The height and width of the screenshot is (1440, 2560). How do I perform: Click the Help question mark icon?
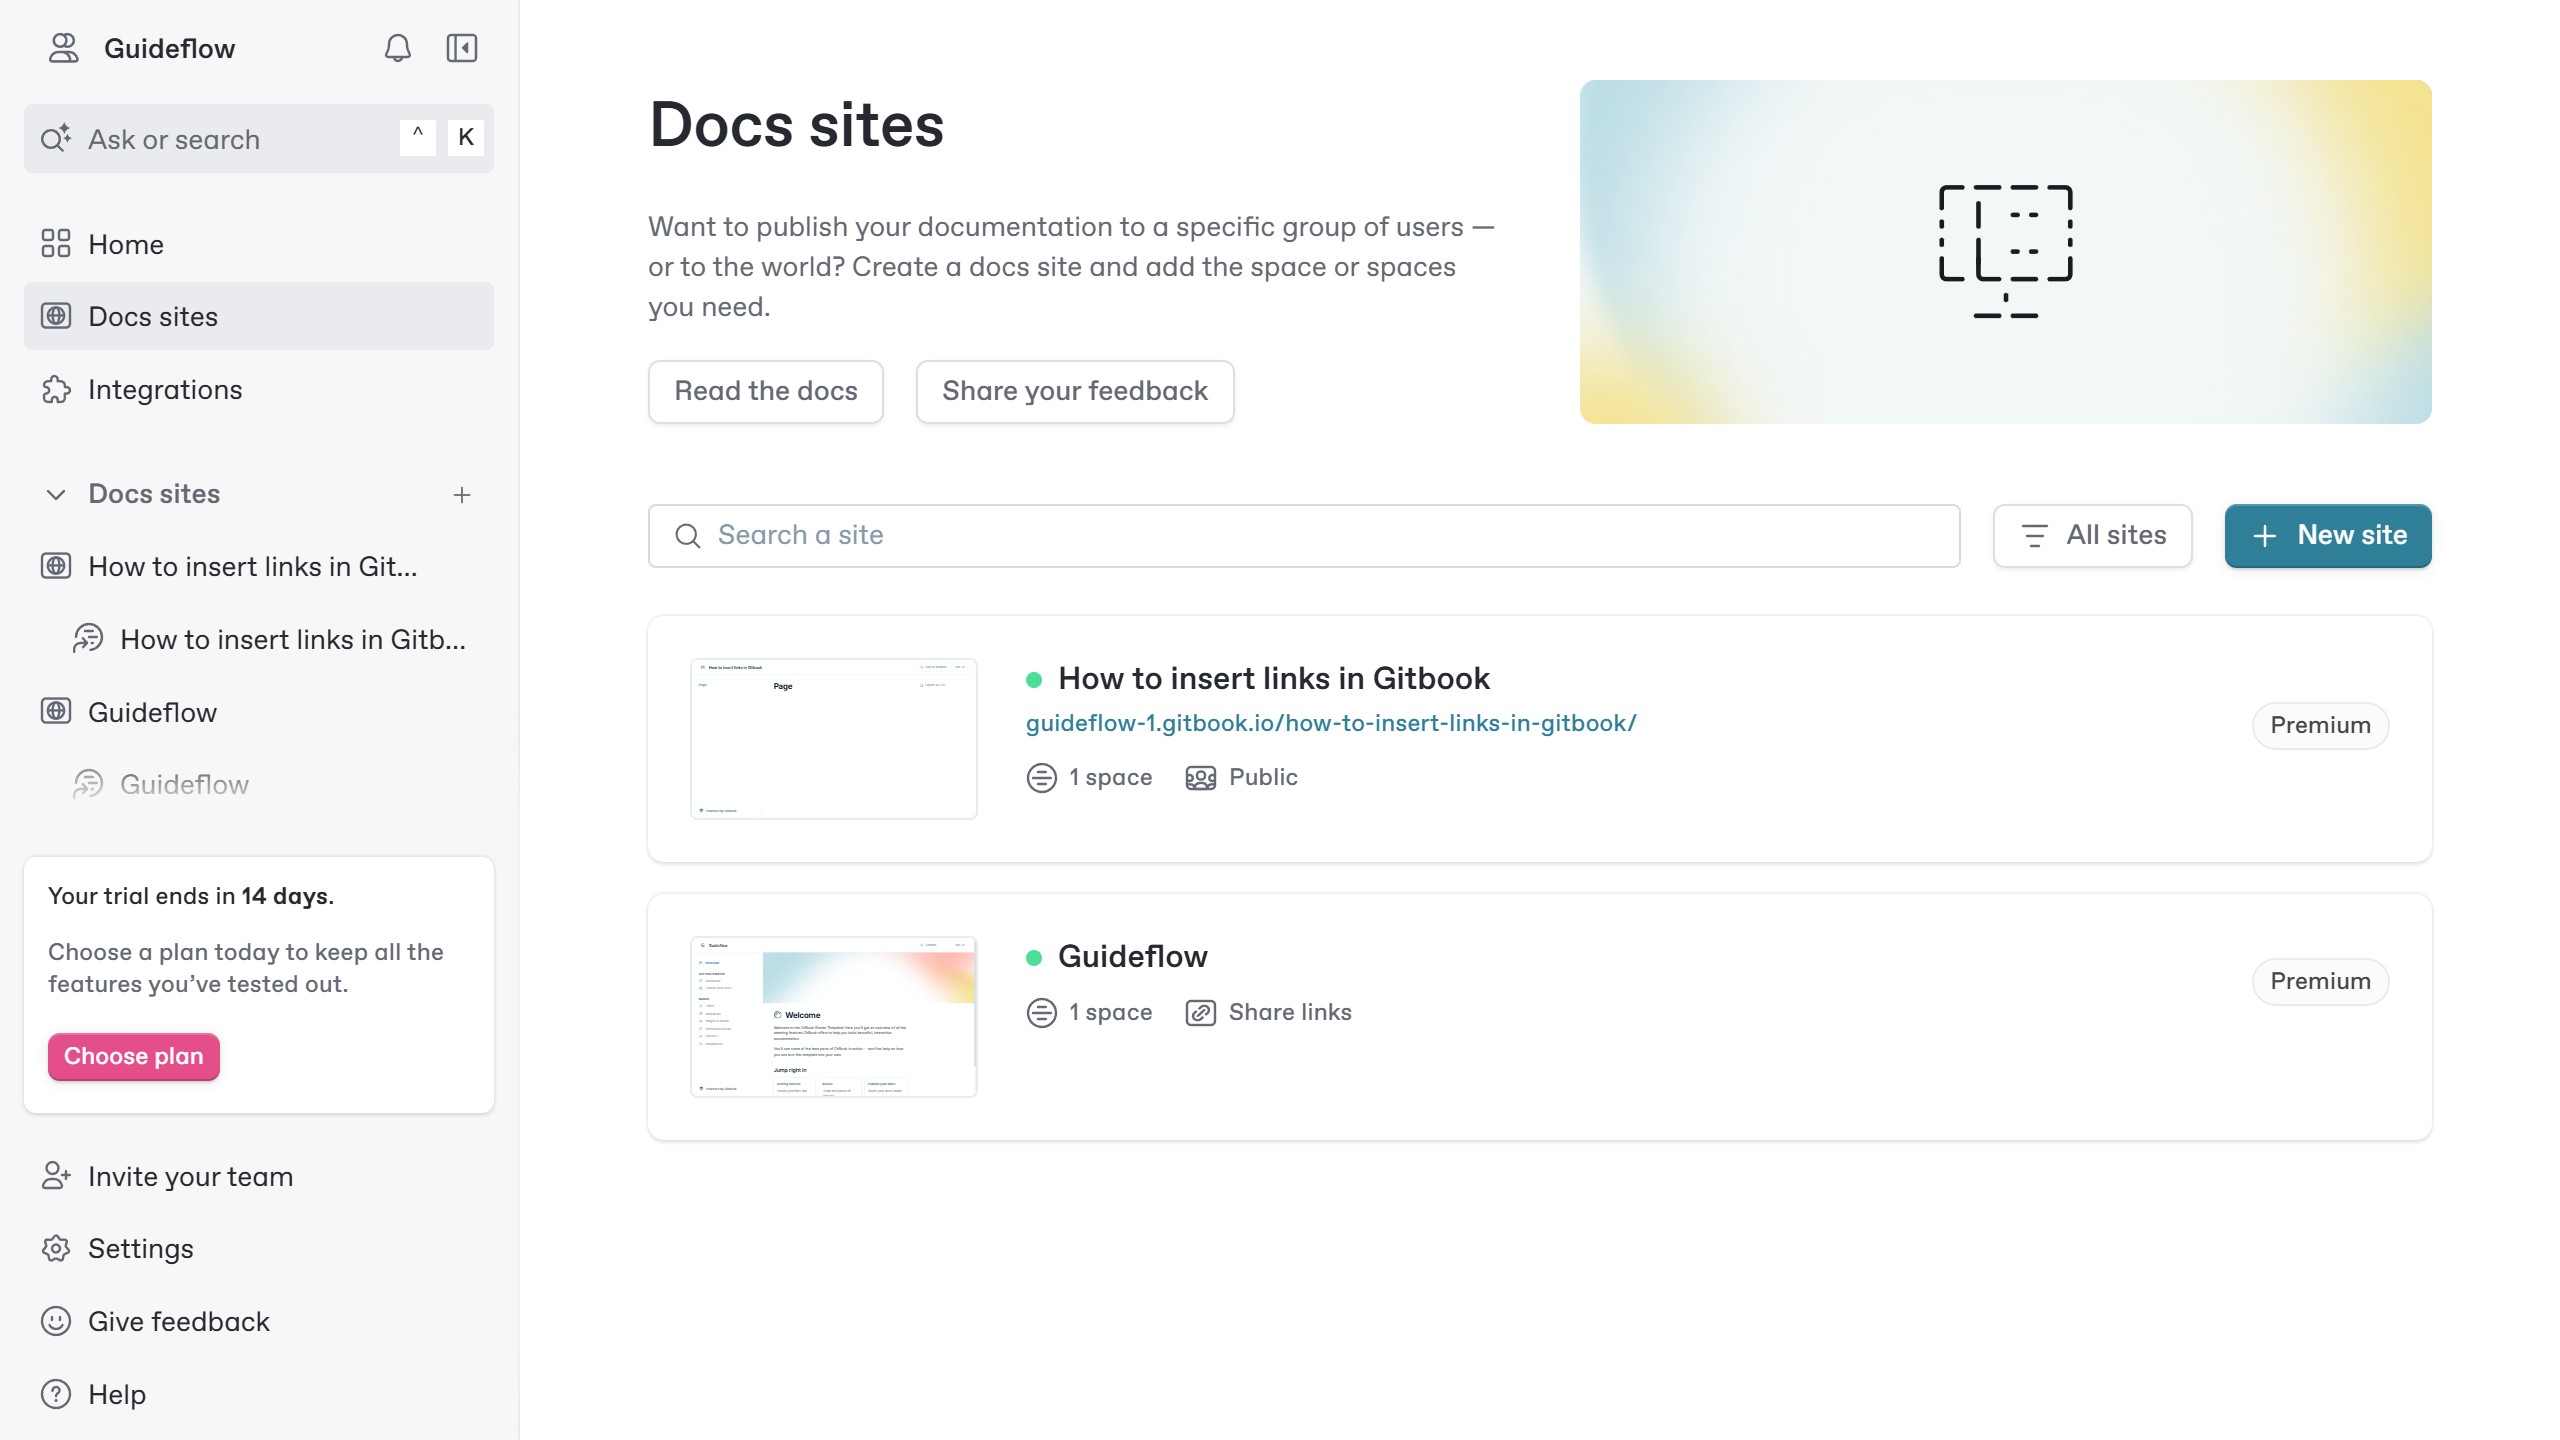pos(56,1394)
